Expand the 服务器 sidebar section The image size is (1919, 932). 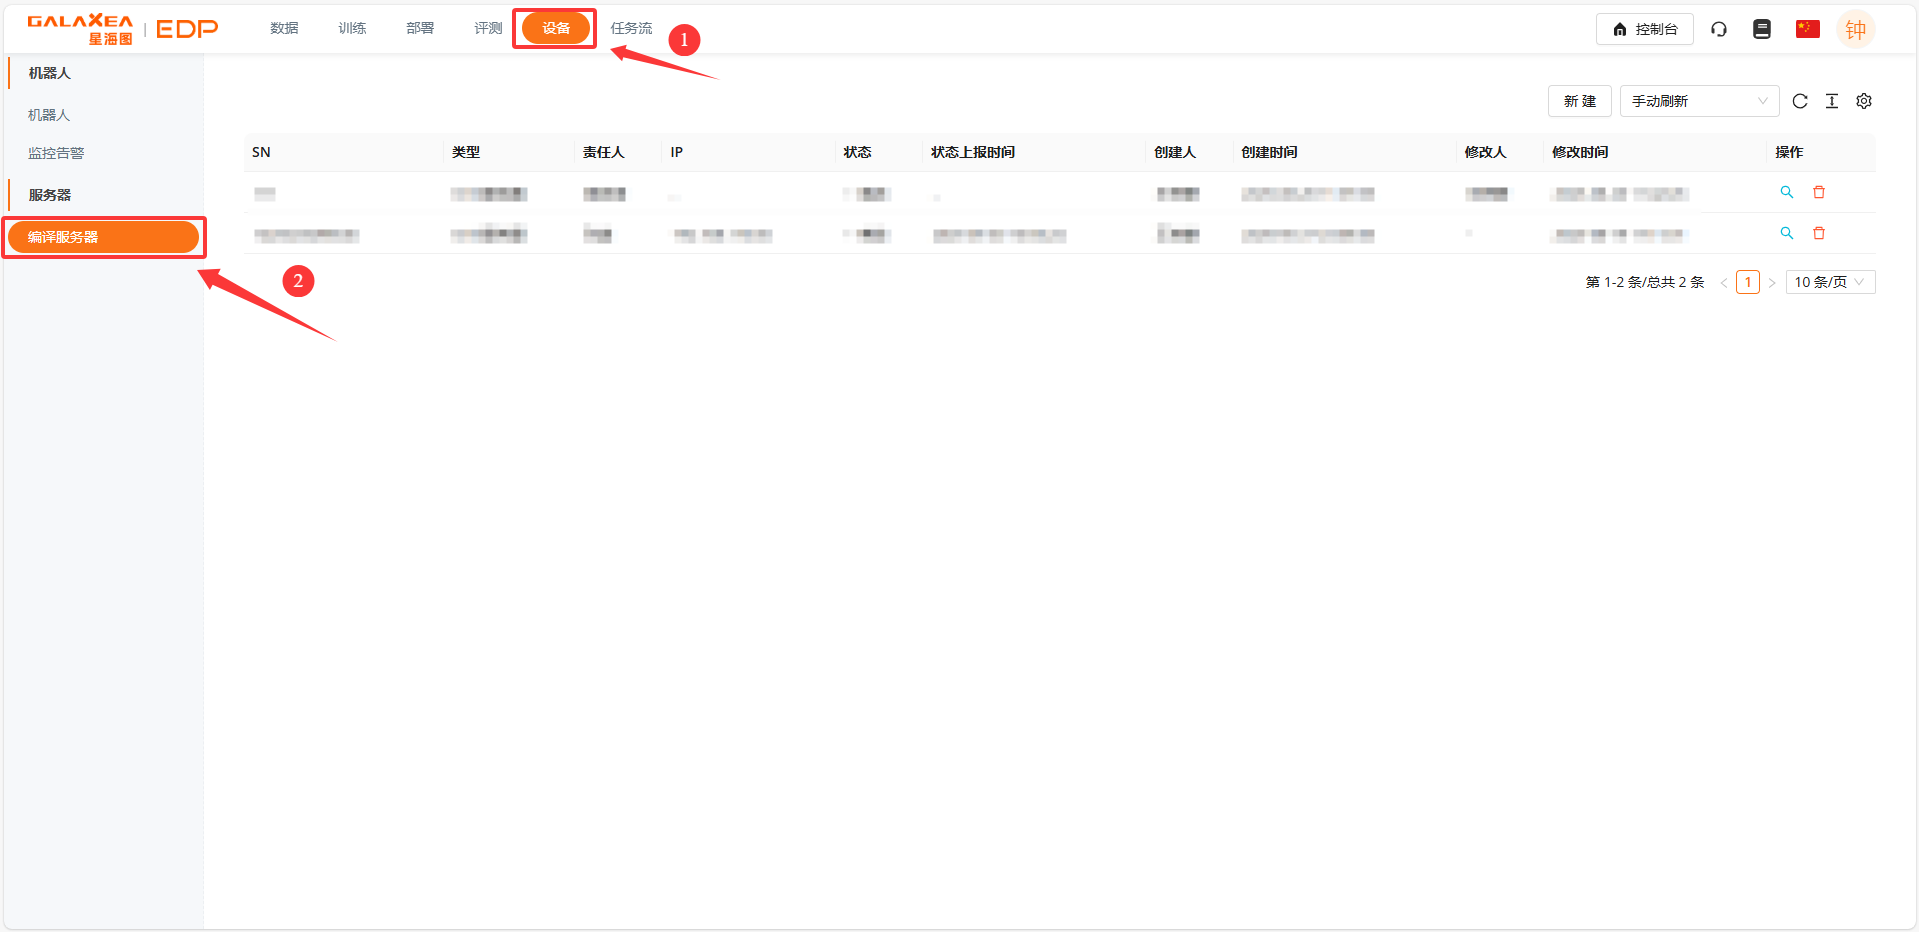click(50, 194)
